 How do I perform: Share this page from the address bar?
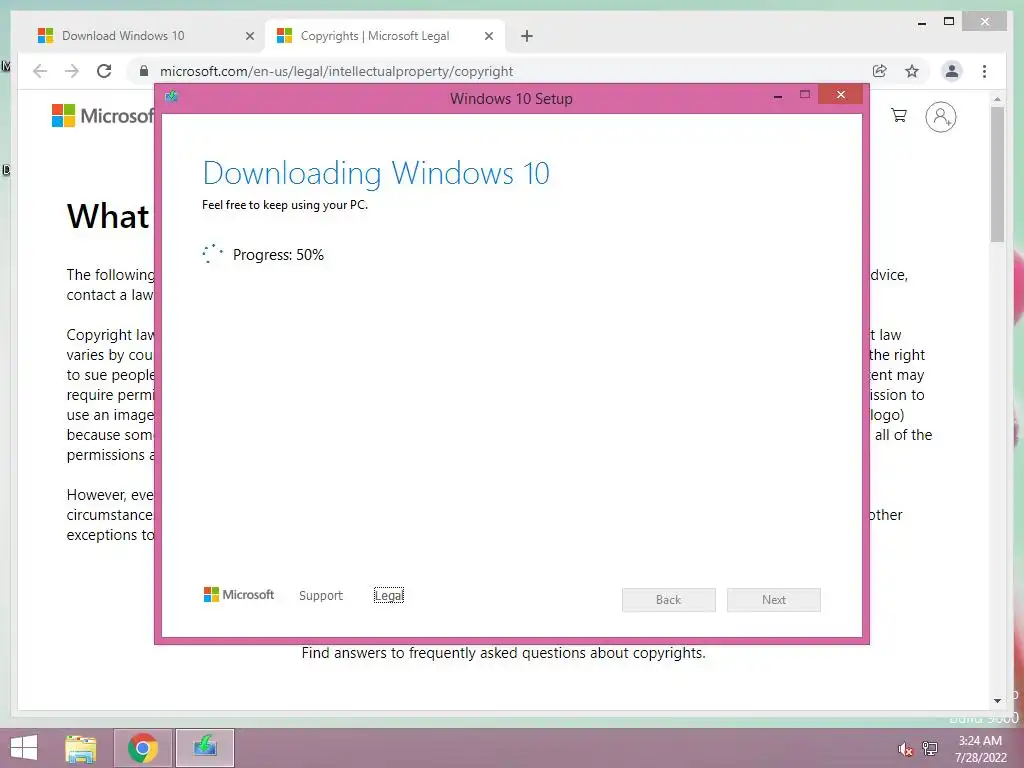(x=880, y=71)
